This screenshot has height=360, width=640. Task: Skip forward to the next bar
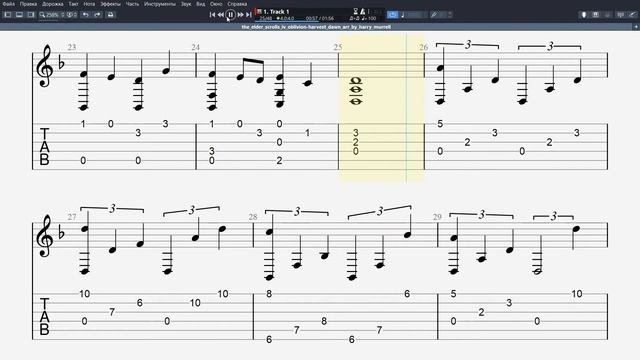point(240,15)
